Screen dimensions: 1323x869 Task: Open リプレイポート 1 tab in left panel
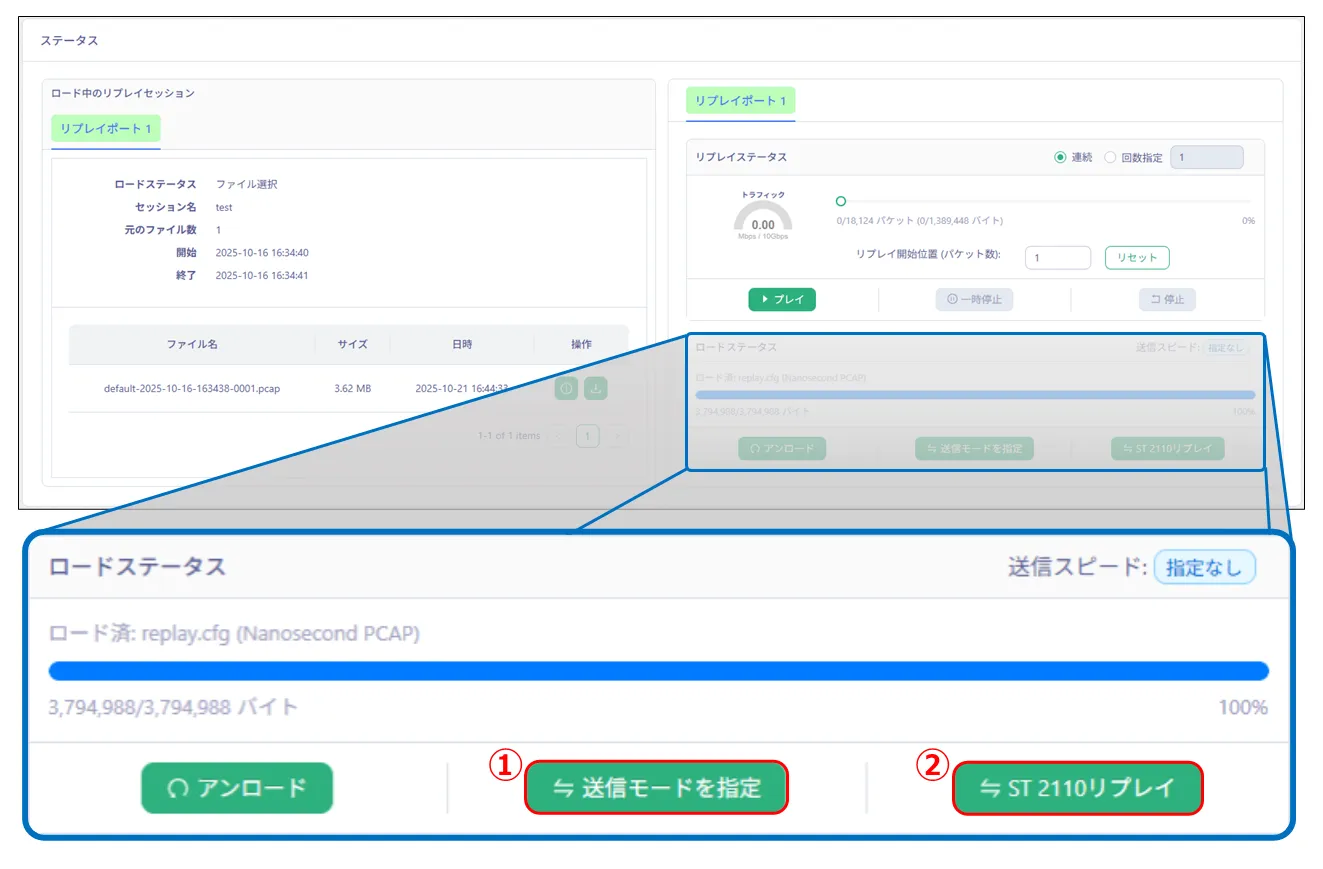[106, 129]
